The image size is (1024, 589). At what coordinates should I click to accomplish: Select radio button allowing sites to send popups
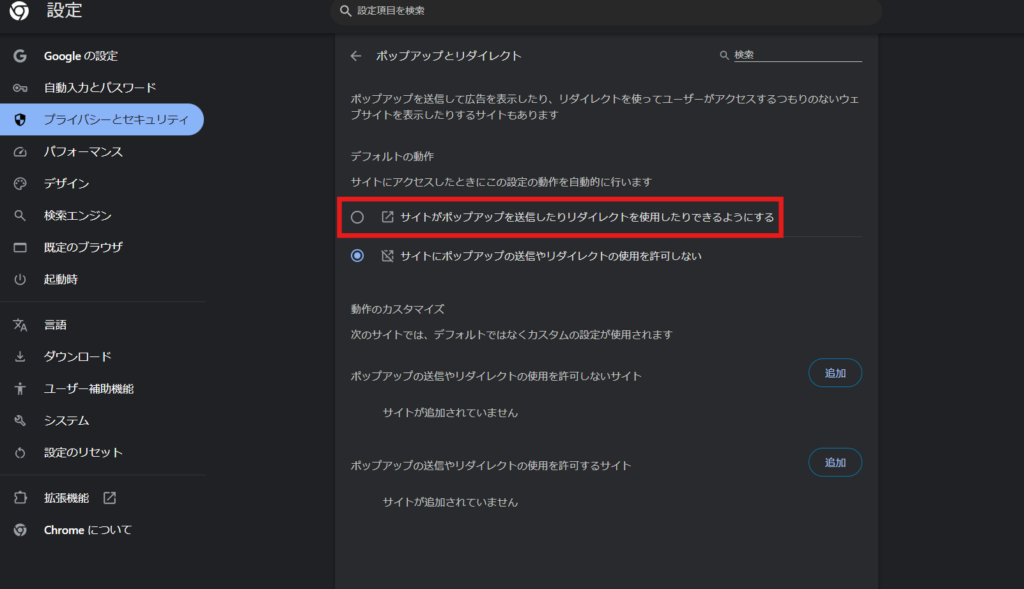(357, 217)
